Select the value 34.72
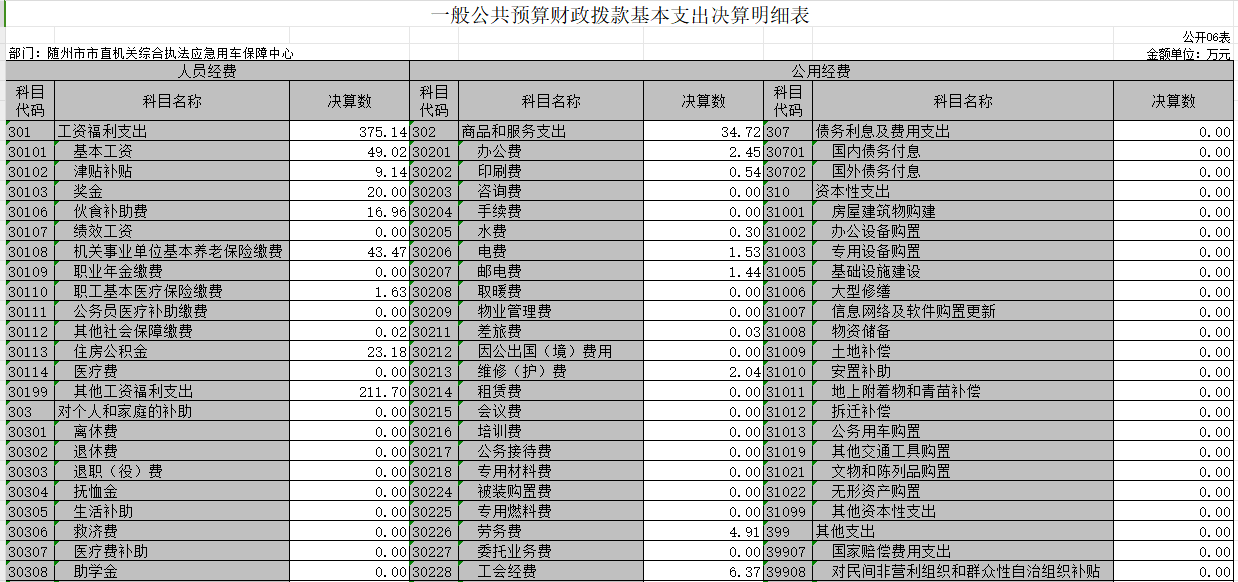This screenshot has width=1238, height=582. [703, 131]
